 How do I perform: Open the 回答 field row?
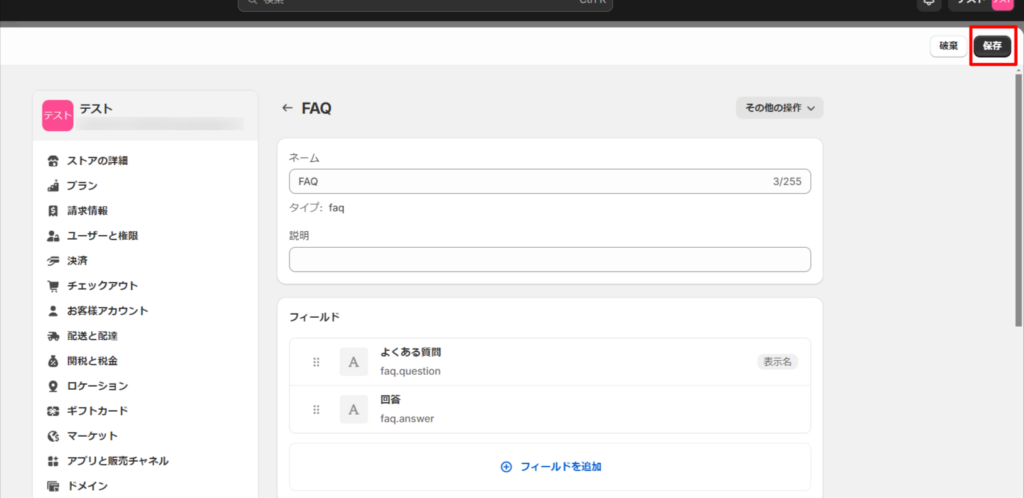550,409
